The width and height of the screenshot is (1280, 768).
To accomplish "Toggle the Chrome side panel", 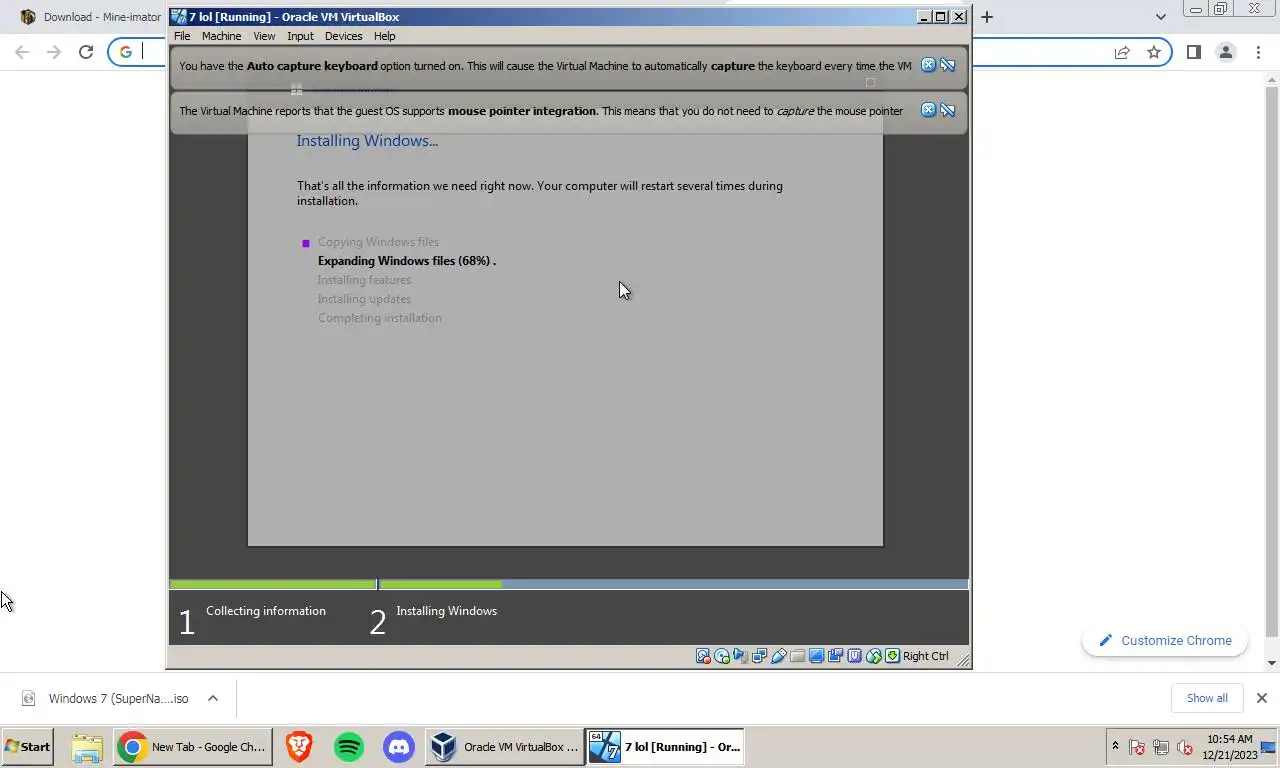I will click(x=1193, y=52).
